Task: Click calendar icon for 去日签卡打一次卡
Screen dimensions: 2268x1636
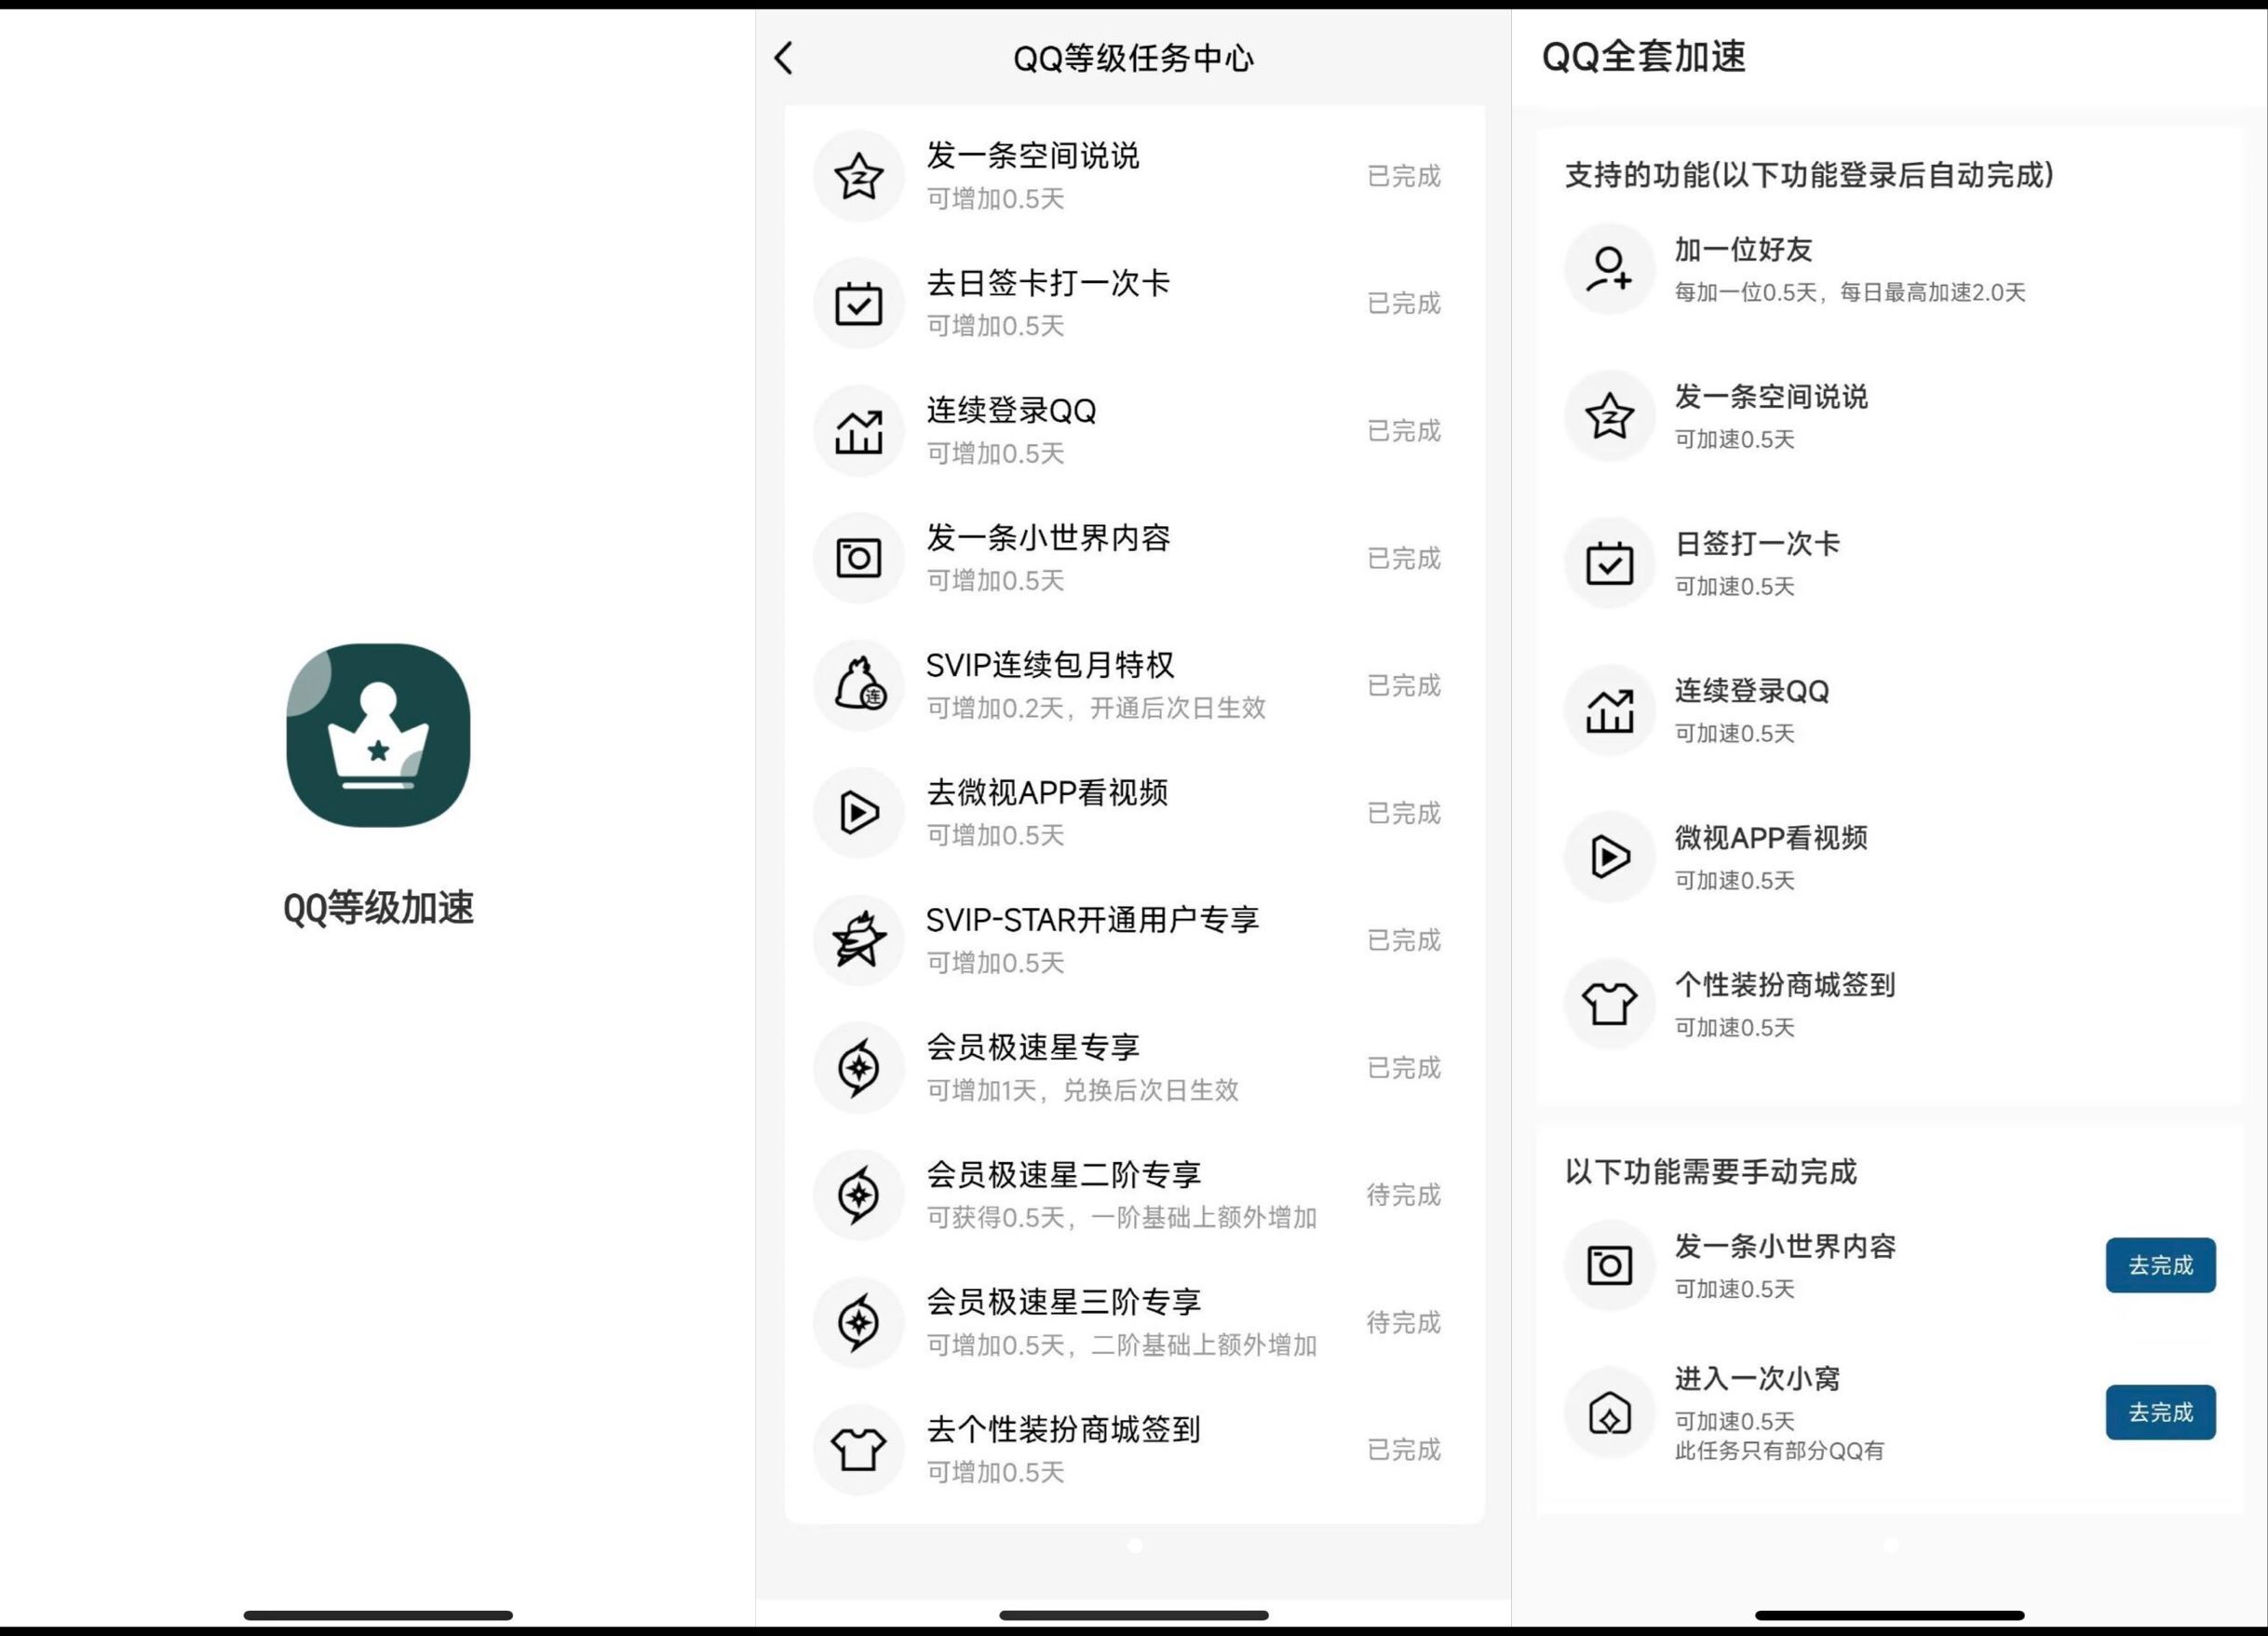Action: (858, 303)
